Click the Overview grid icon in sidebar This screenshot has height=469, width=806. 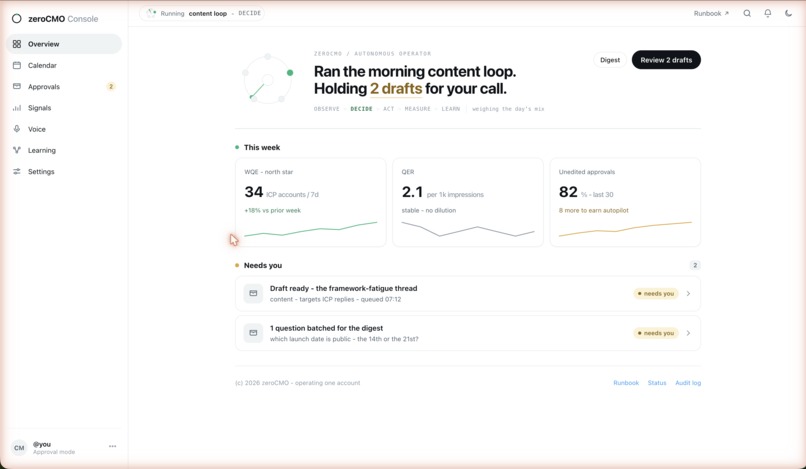pyautogui.click(x=17, y=44)
